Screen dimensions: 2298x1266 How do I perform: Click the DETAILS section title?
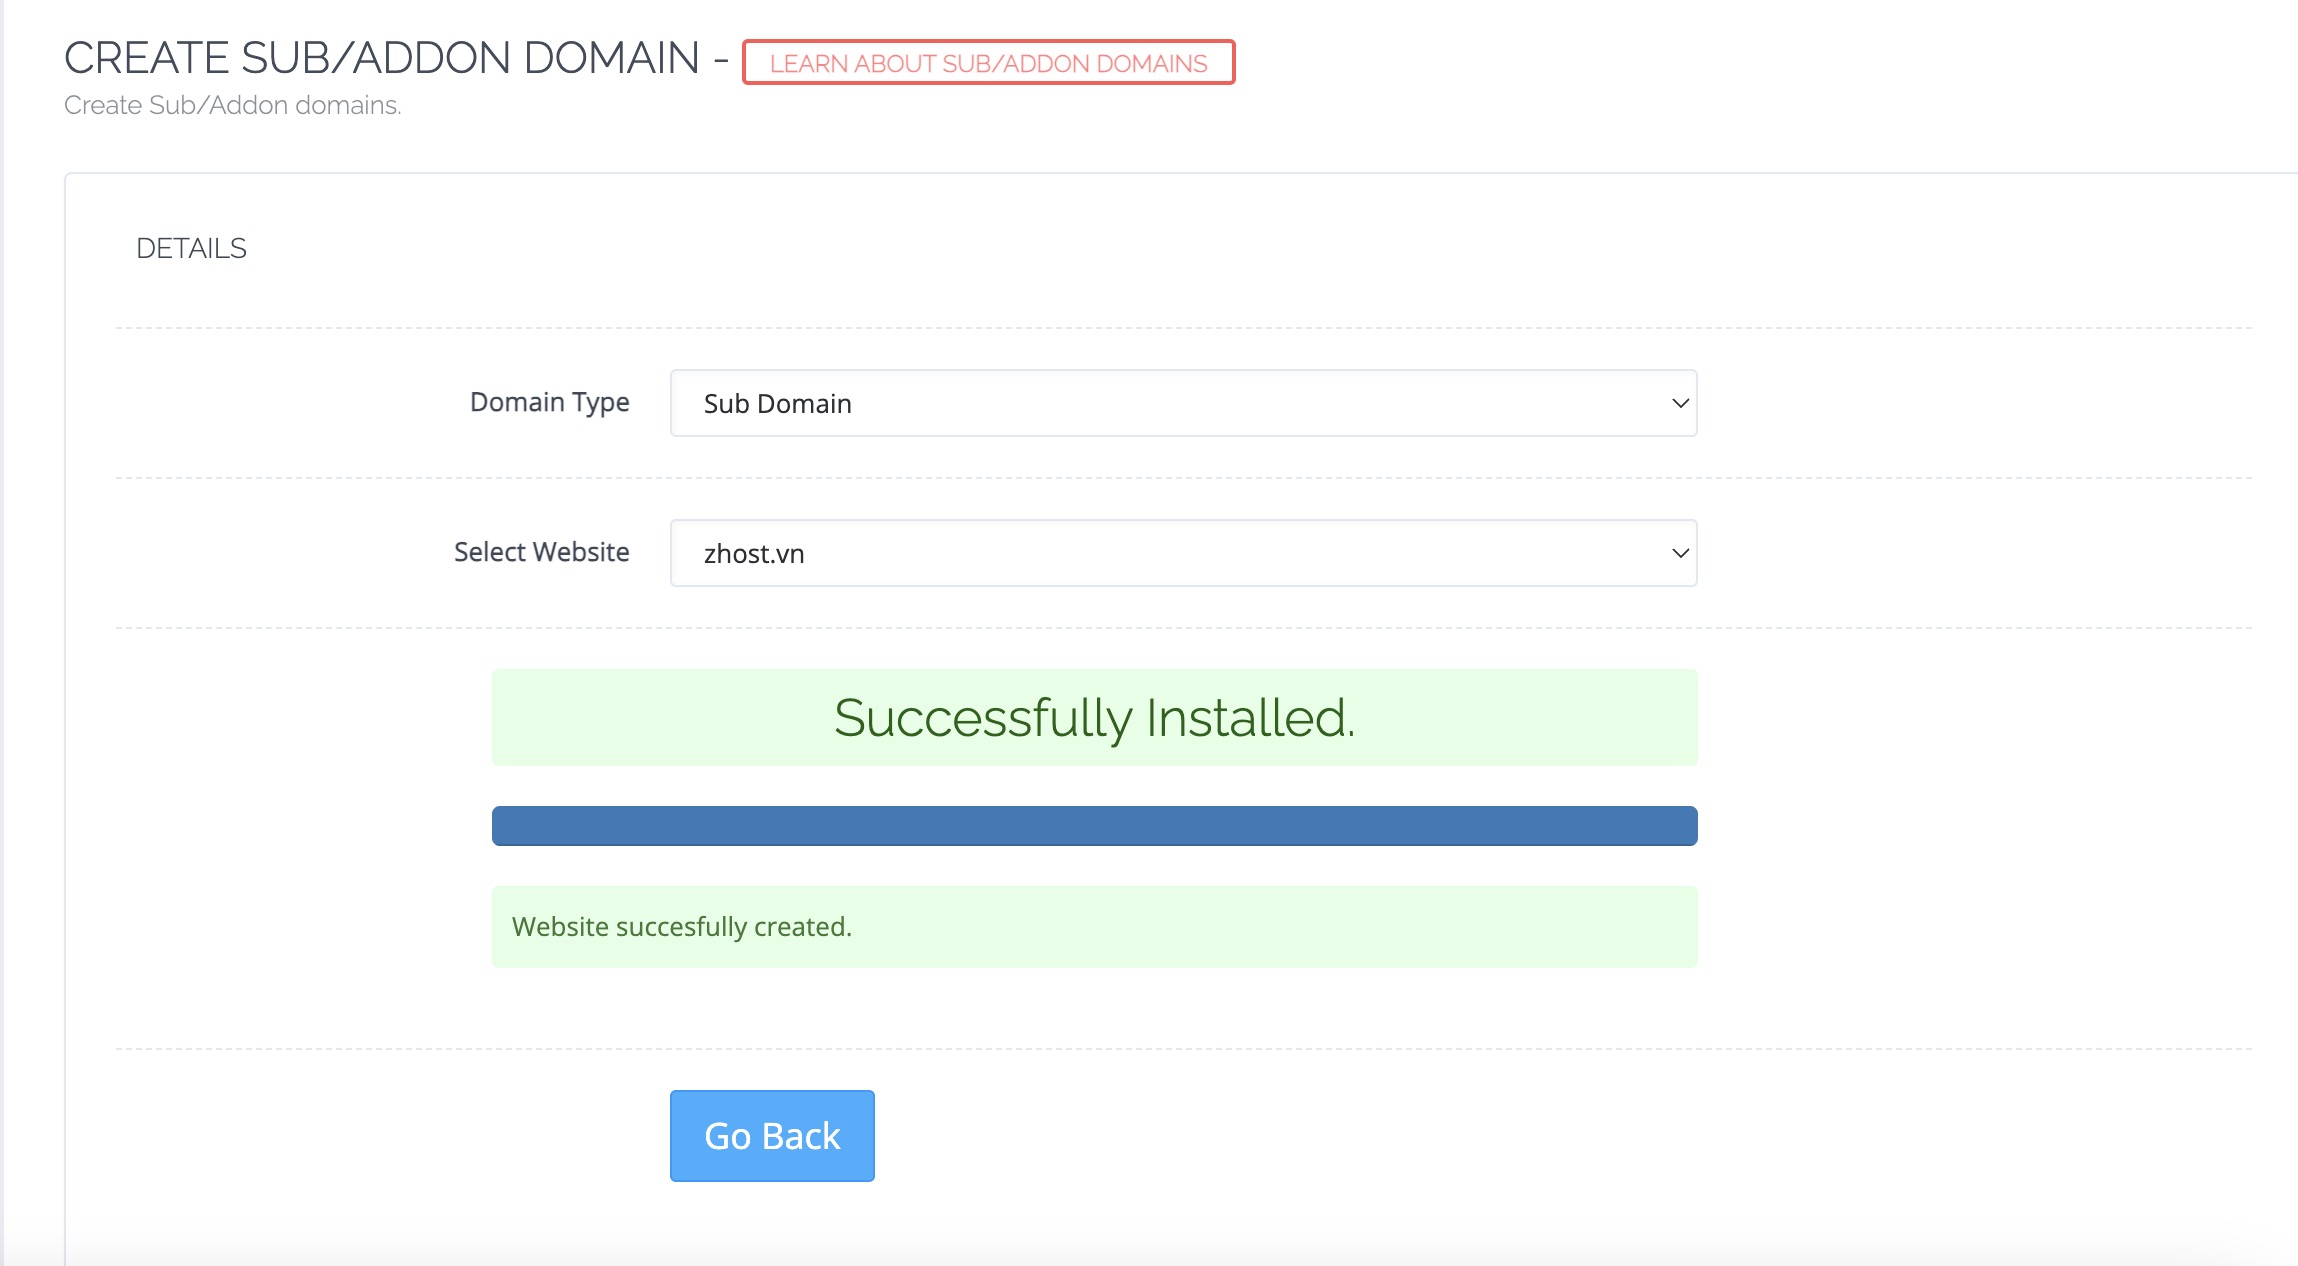coord(191,248)
